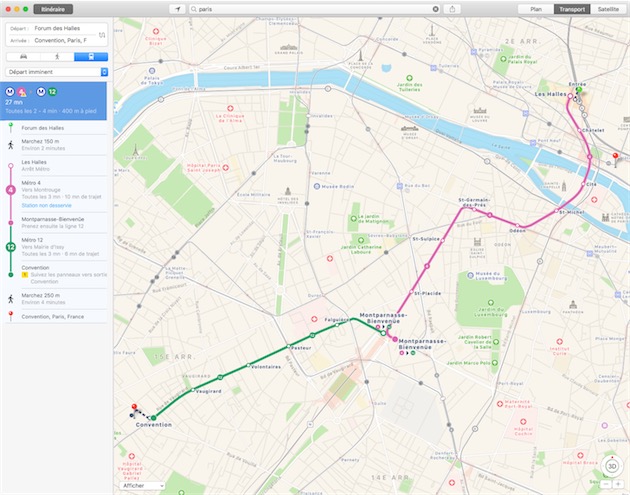The image size is (630, 495).
Task: Click the Les Halles station on map
Action: (x=570, y=96)
